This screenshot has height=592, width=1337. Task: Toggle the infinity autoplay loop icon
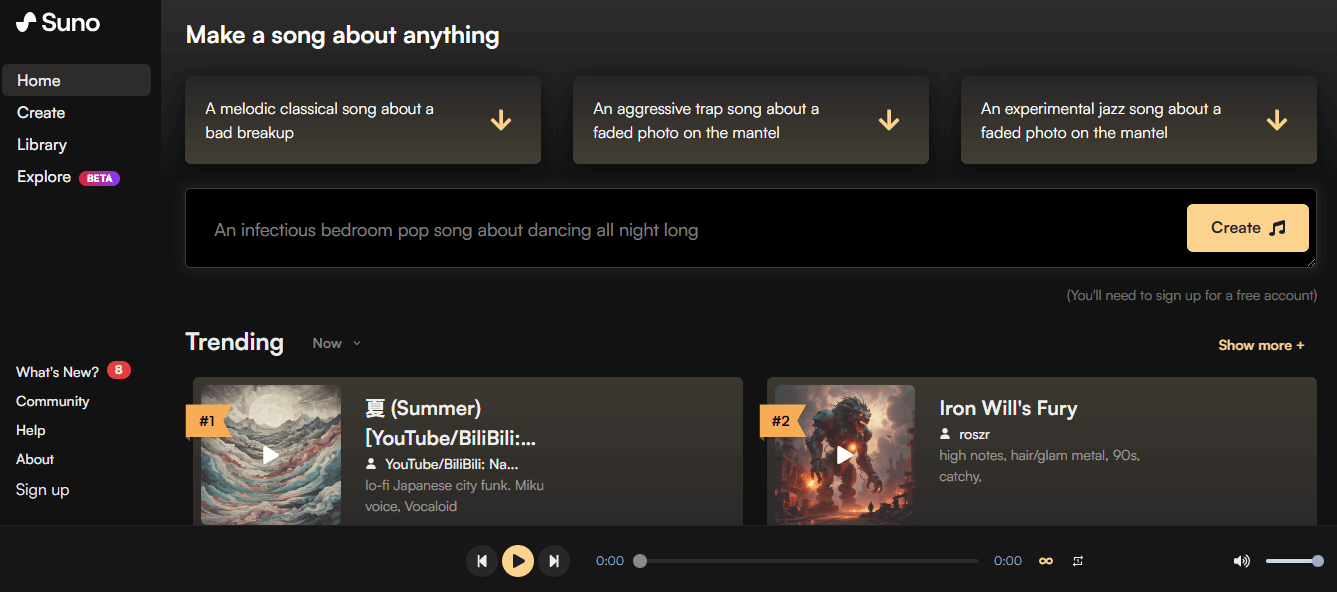coord(1046,561)
